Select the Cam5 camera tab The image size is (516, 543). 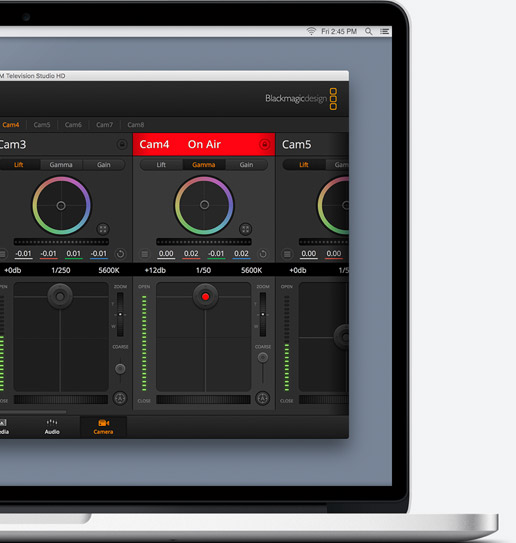coord(42,125)
